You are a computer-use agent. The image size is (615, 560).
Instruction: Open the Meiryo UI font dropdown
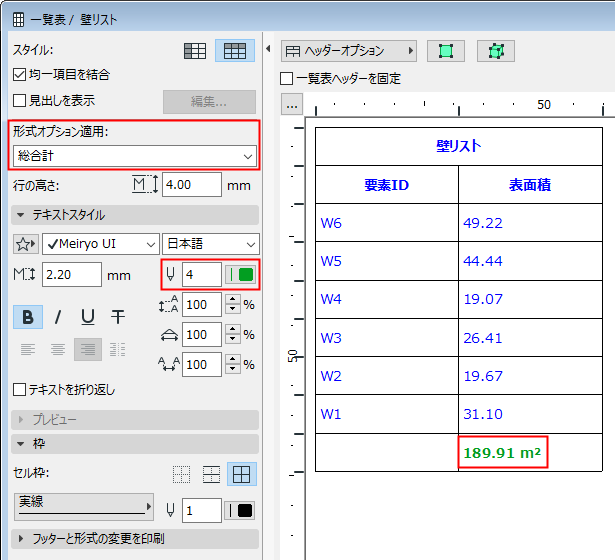click(101, 244)
